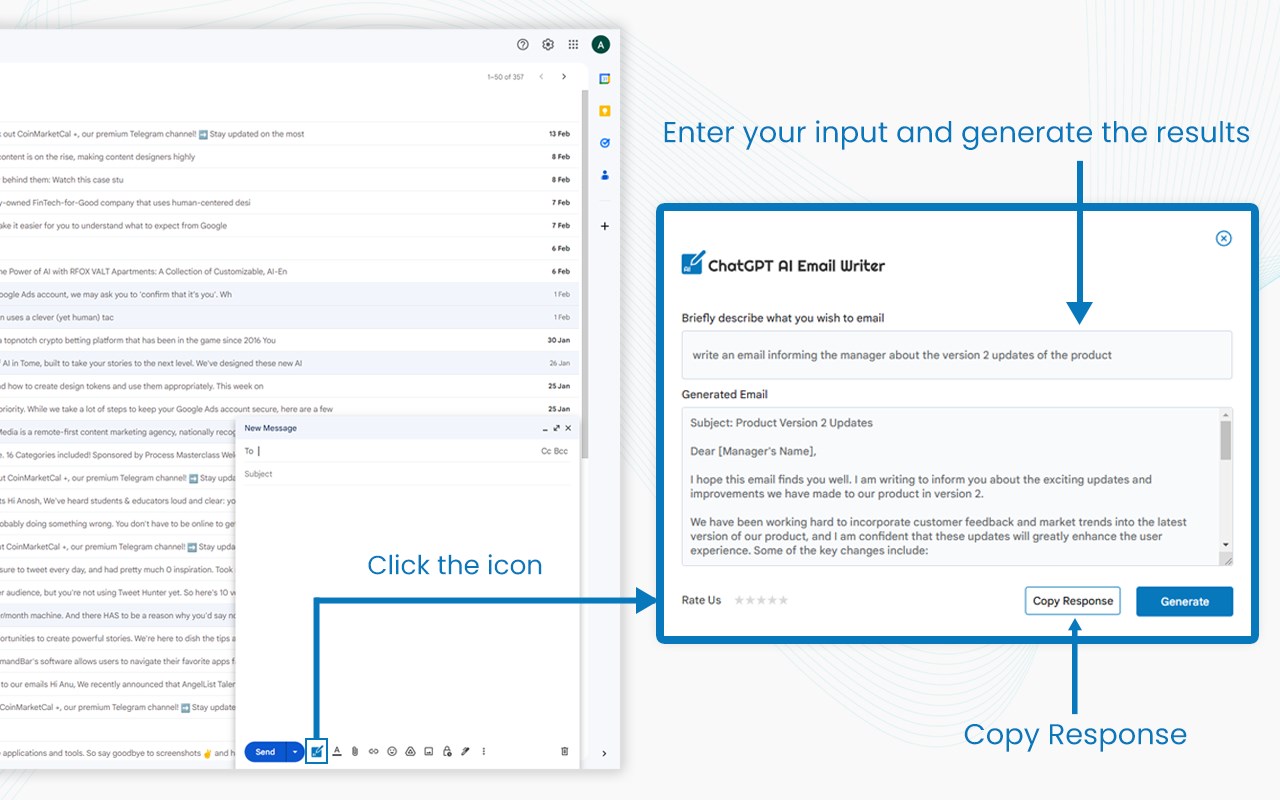Open the emoji picker in the compose window

tap(392, 751)
